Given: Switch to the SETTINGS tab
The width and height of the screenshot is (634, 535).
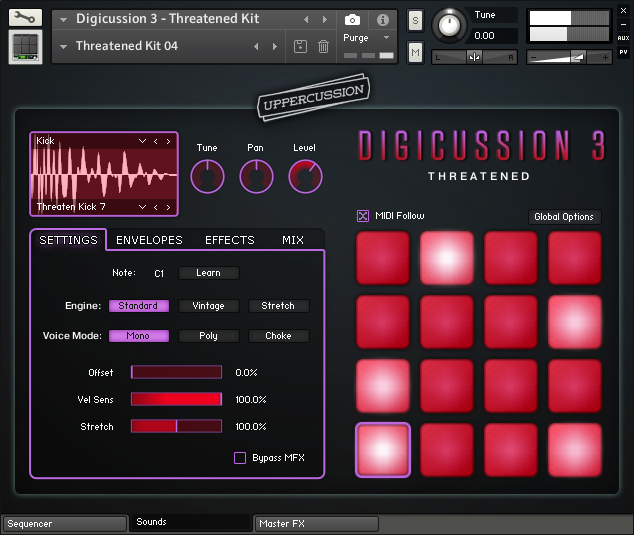Looking at the screenshot, I should click(68, 240).
